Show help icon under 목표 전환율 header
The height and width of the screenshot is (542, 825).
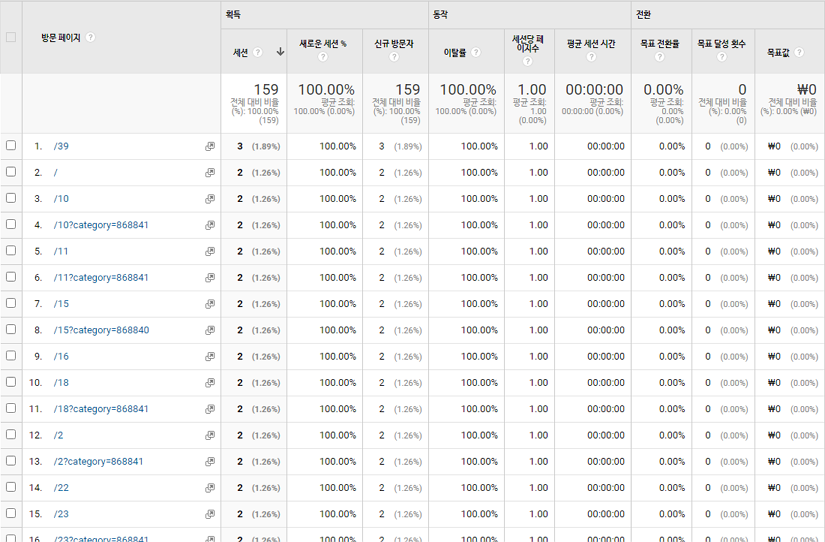(x=659, y=56)
